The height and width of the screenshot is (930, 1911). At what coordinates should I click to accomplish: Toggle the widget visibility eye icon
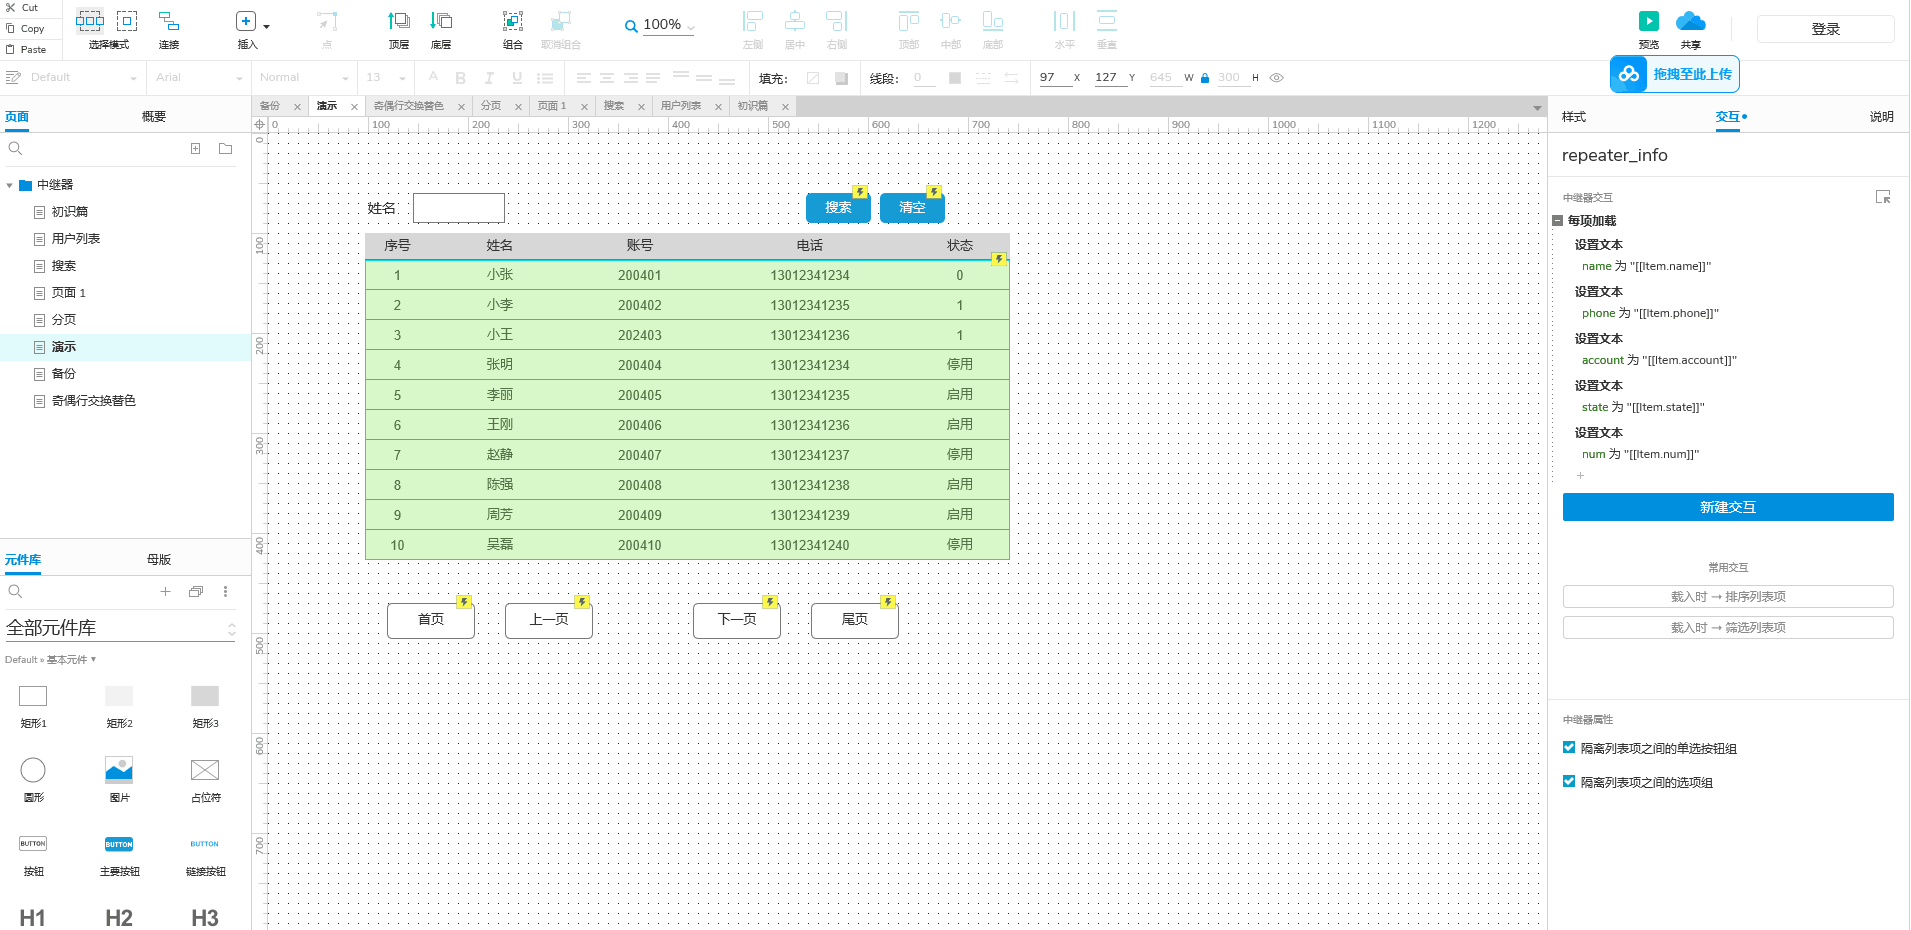[1277, 77]
